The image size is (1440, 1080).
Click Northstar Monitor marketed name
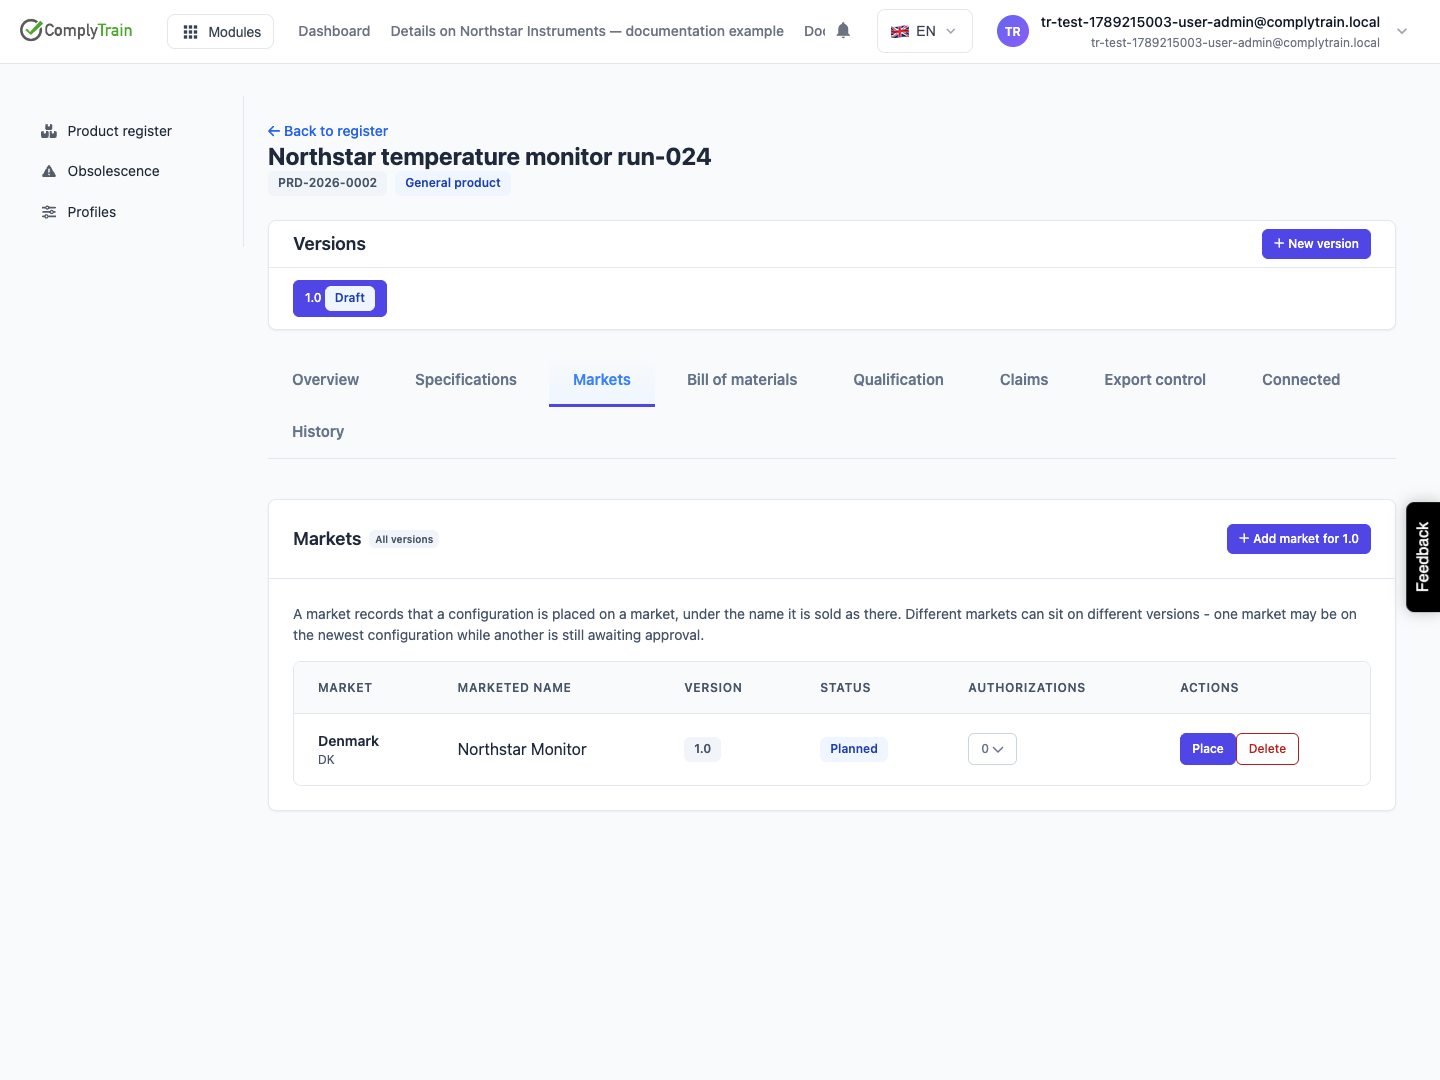tap(522, 749)
